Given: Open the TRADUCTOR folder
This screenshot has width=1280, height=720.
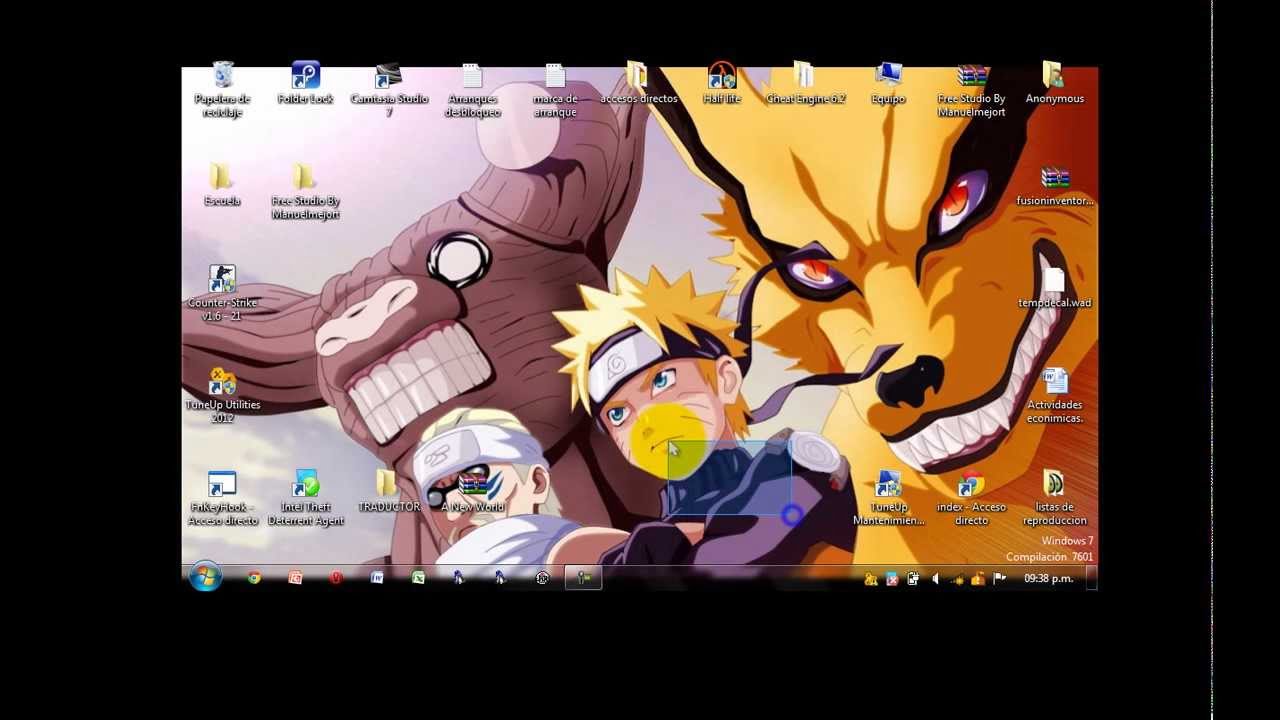Looking at the screenshot, I should tap(389, 491).
